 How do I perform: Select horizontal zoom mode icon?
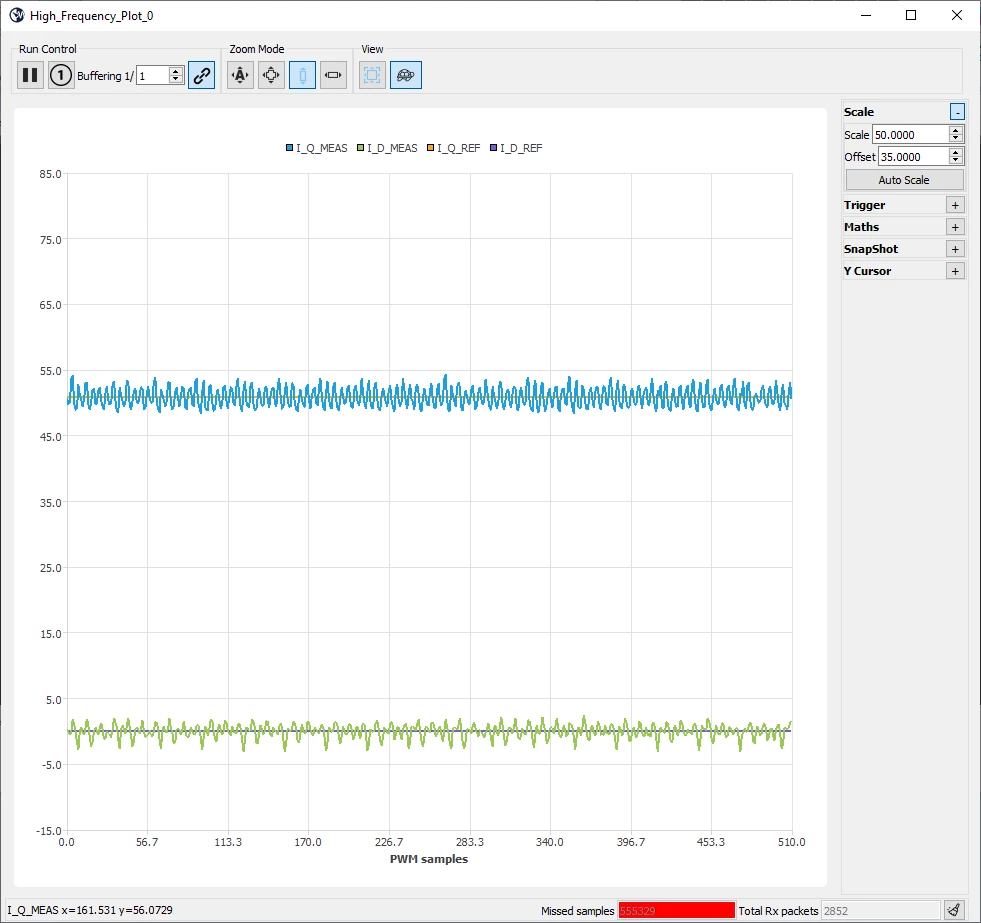pyautogui.click(x=333, y=75)
